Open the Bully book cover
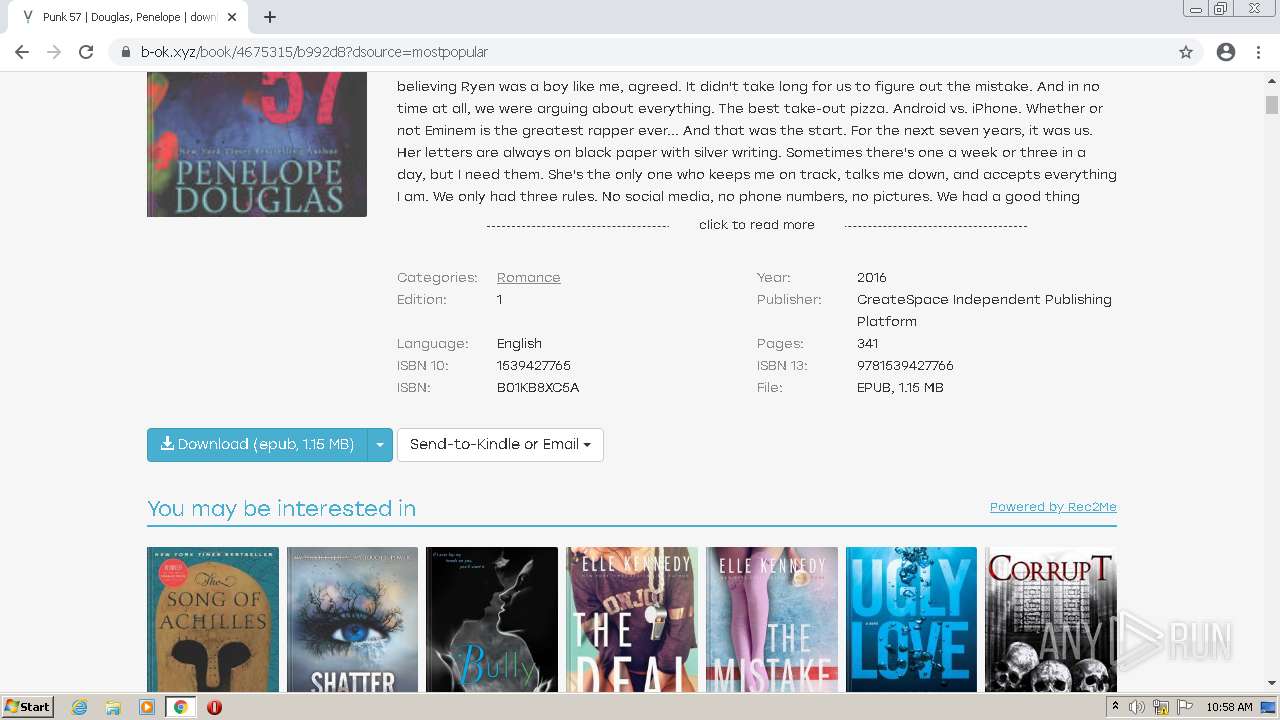The width and height of the screenshot is (1280, 720). 492,619
